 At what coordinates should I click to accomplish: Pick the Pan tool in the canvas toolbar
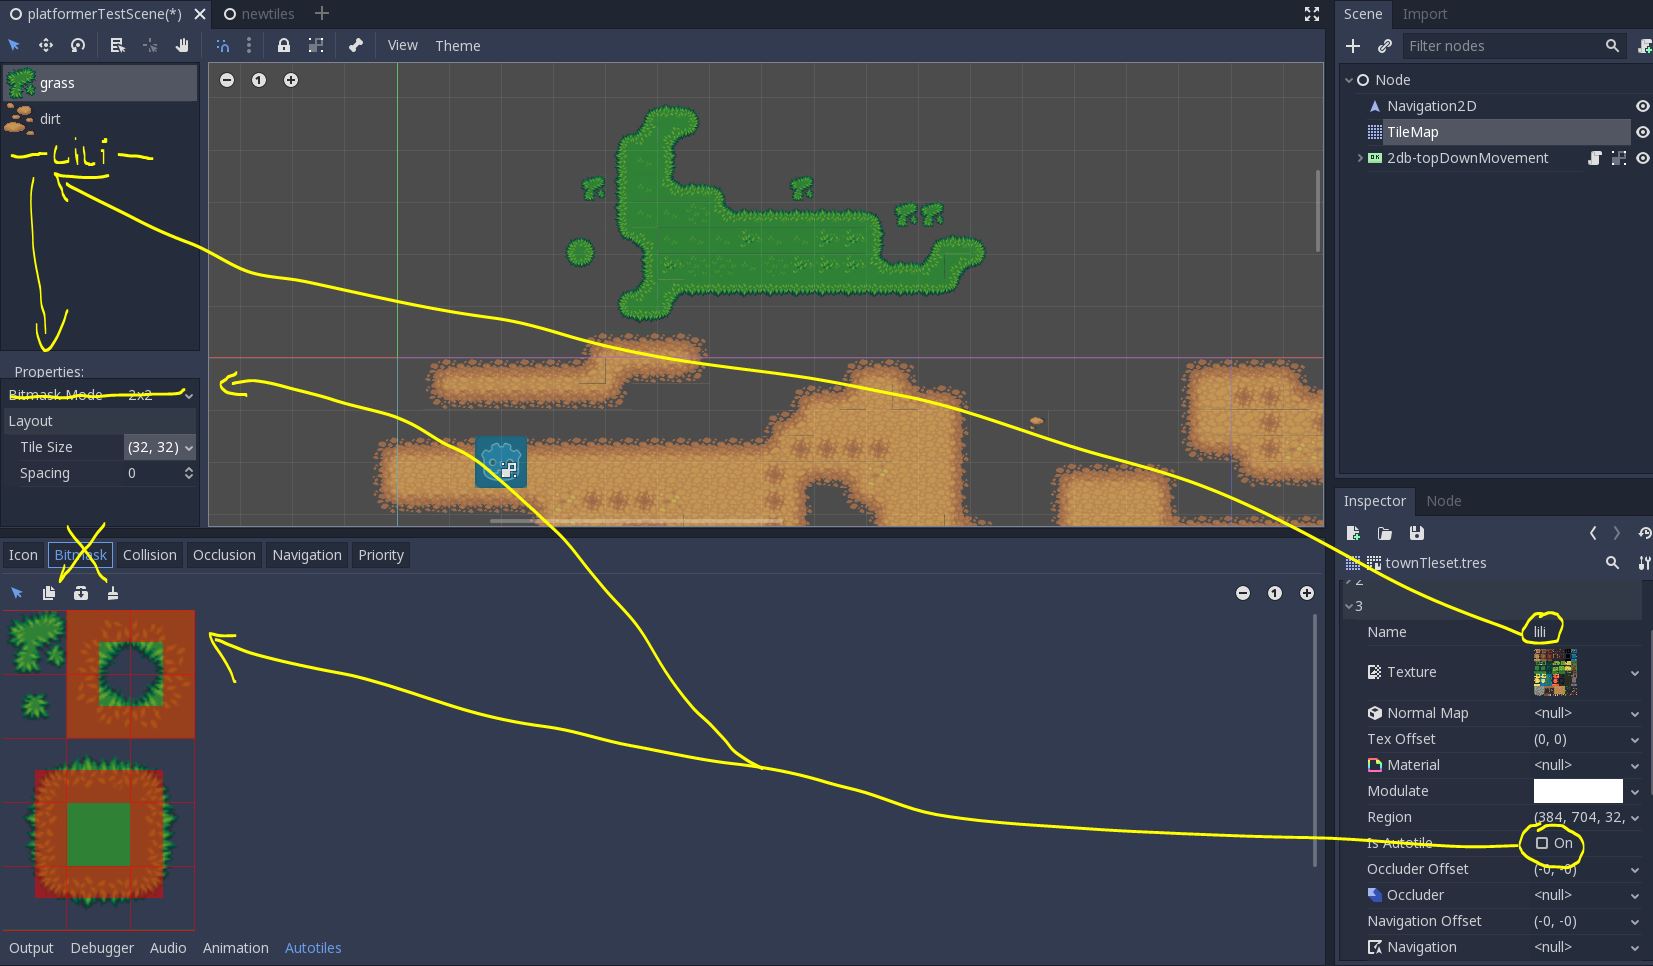pos(182,45)
